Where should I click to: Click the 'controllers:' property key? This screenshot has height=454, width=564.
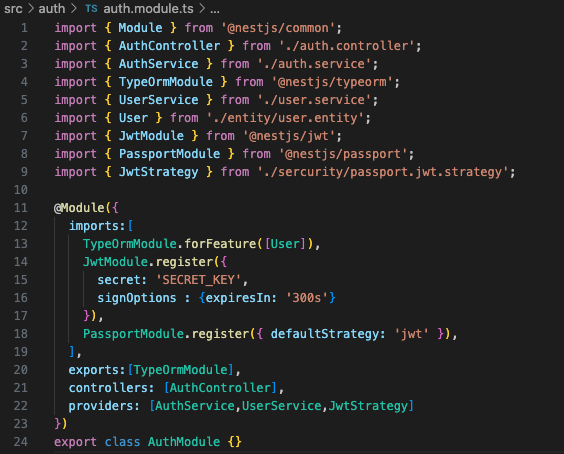[x=112, y=388]
